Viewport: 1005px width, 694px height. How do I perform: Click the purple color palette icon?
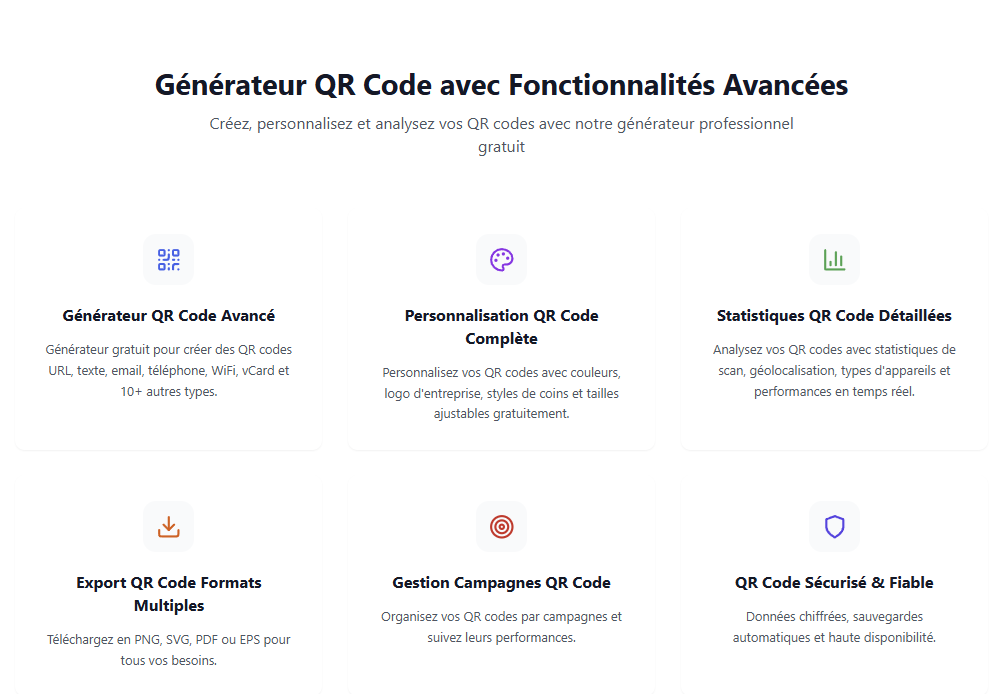click(501, 260)
